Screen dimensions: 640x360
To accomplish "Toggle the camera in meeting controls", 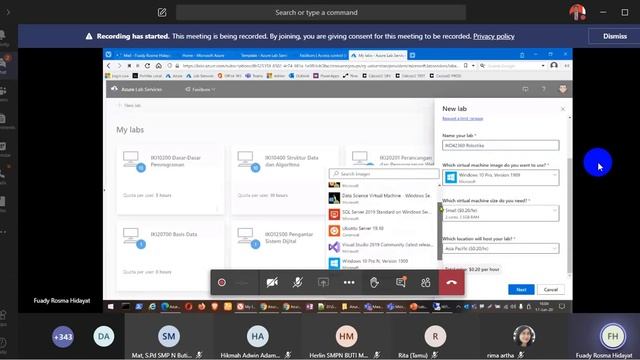I will [x=272, y=282].
